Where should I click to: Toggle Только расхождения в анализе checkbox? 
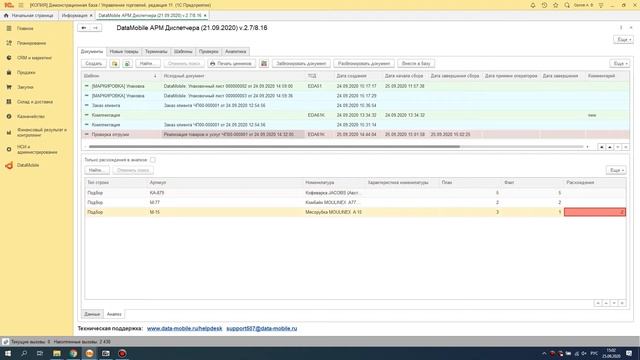pos(153,160)
